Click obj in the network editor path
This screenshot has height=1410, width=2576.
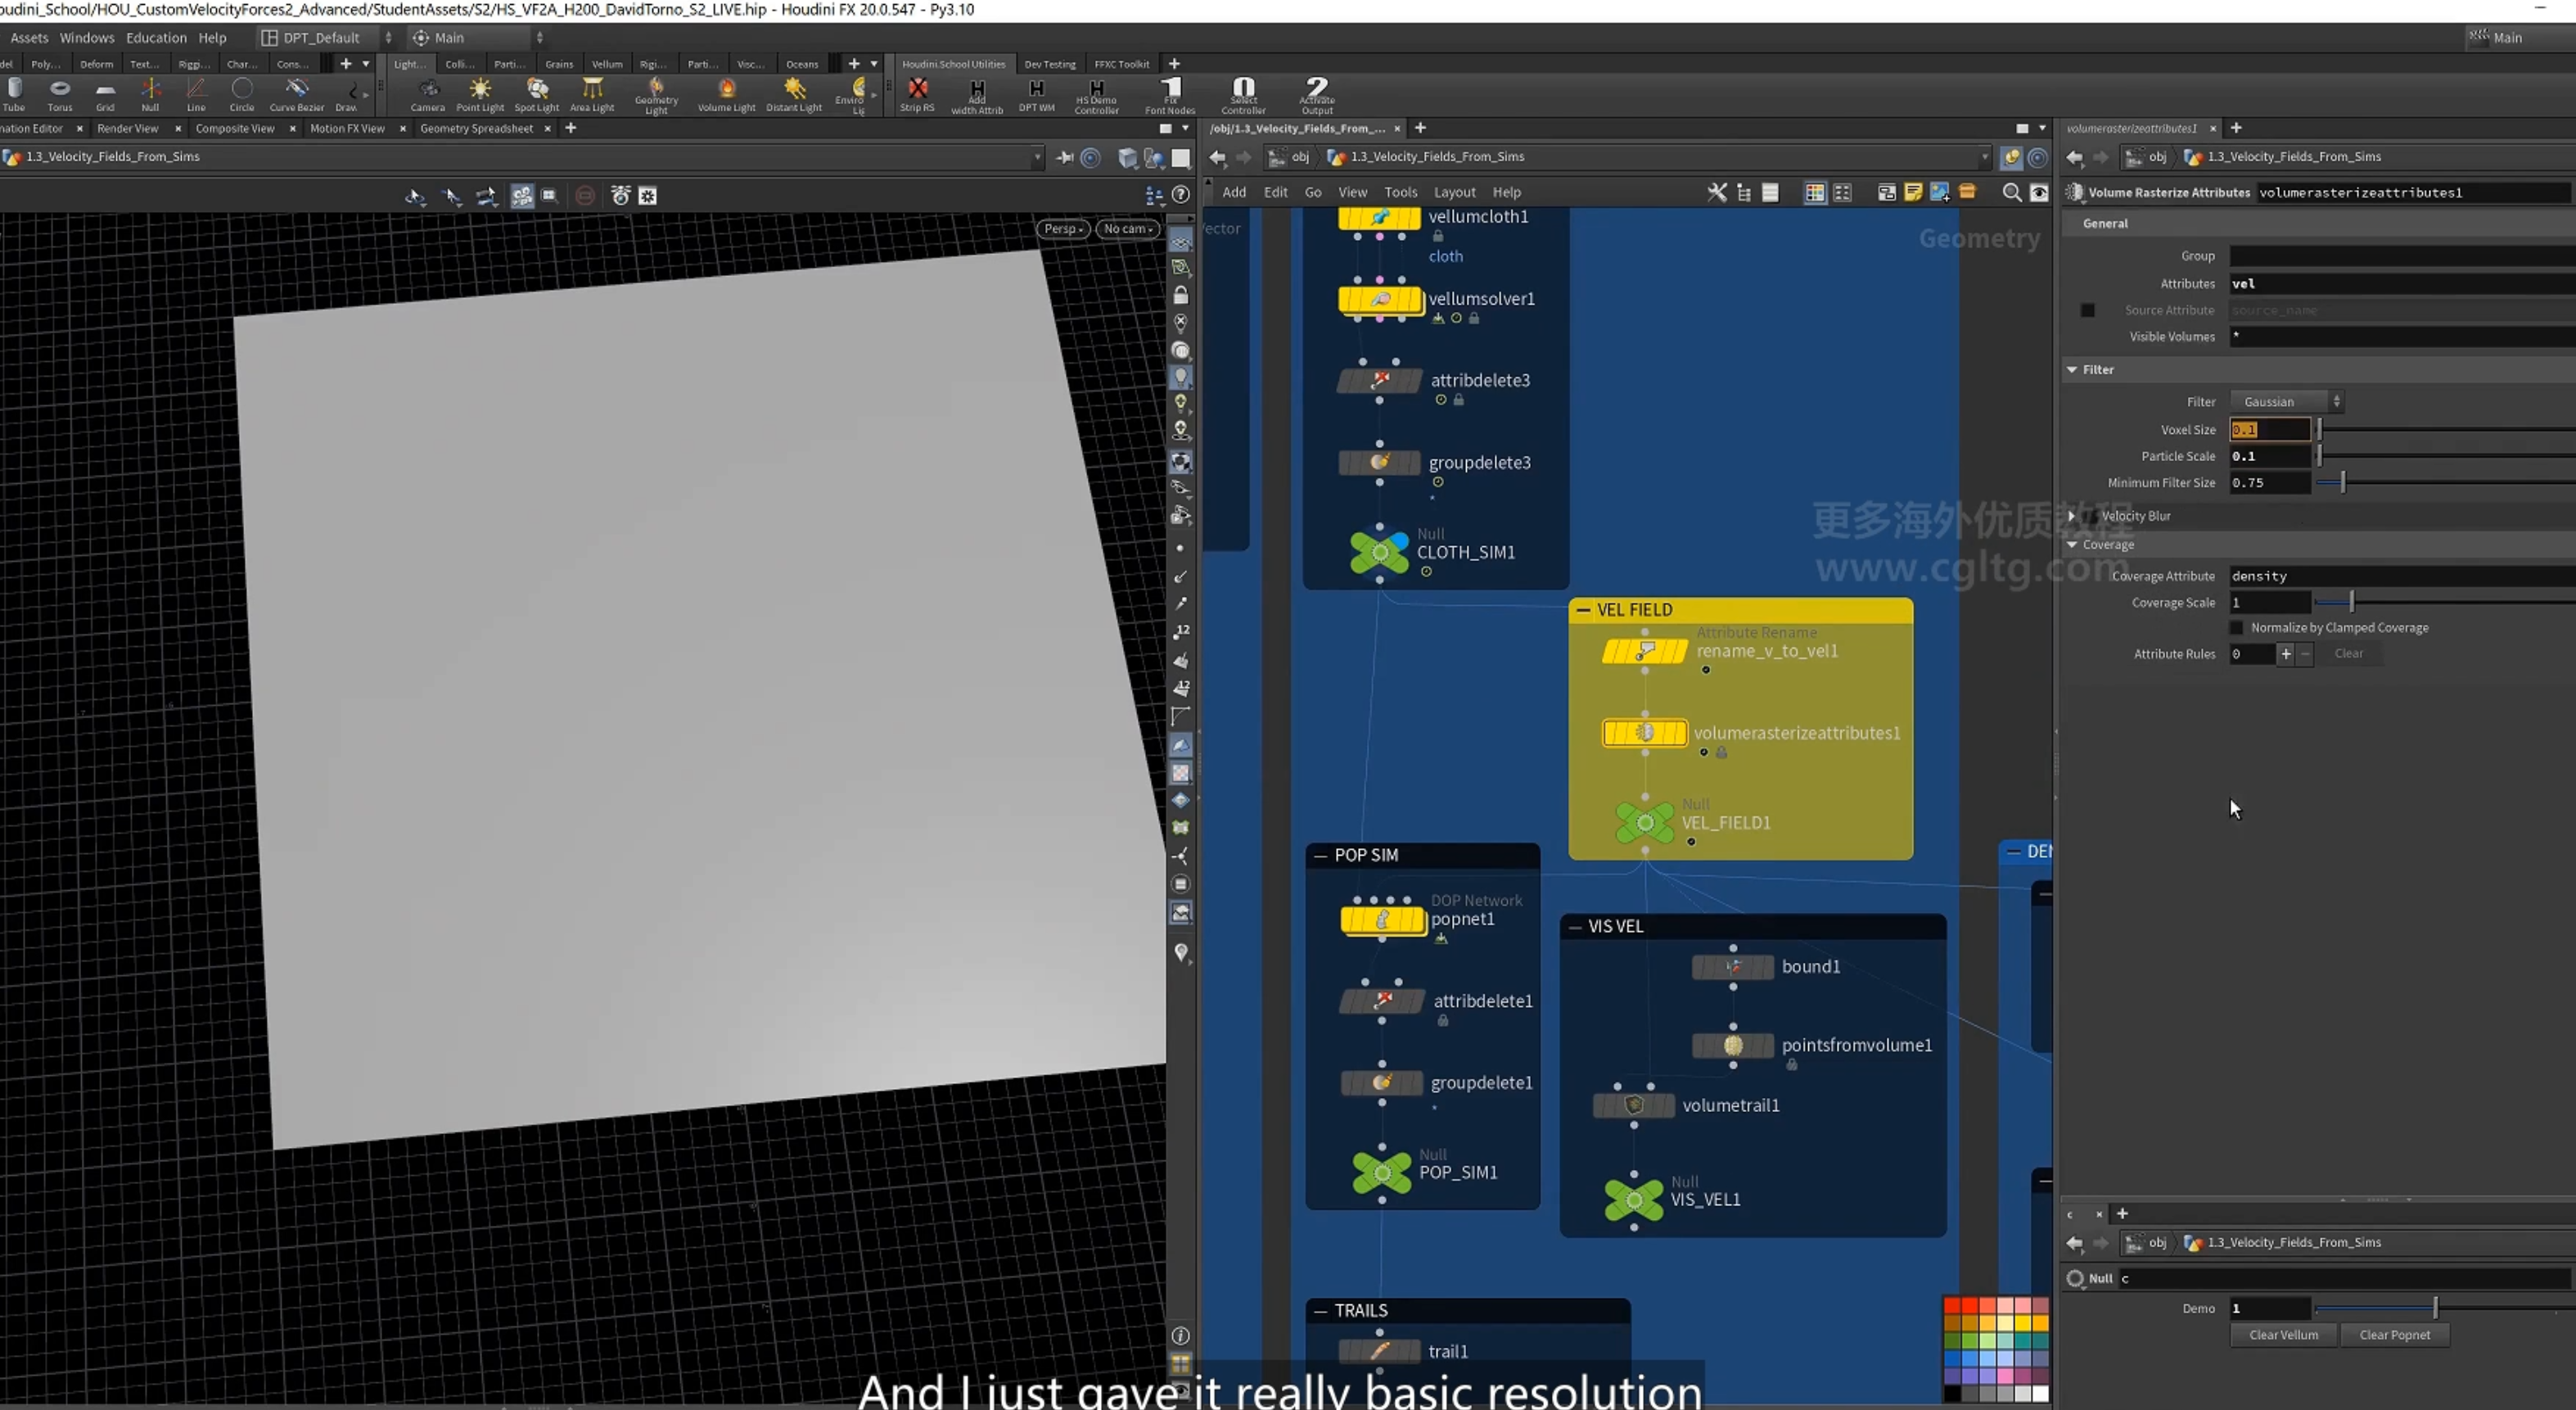[1299, 157]
